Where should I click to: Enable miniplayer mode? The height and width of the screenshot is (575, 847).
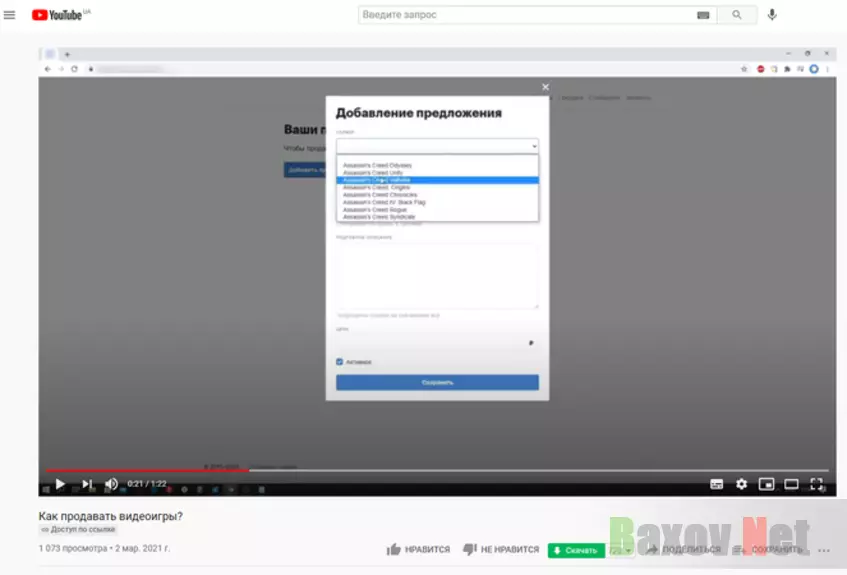point(767,484)
